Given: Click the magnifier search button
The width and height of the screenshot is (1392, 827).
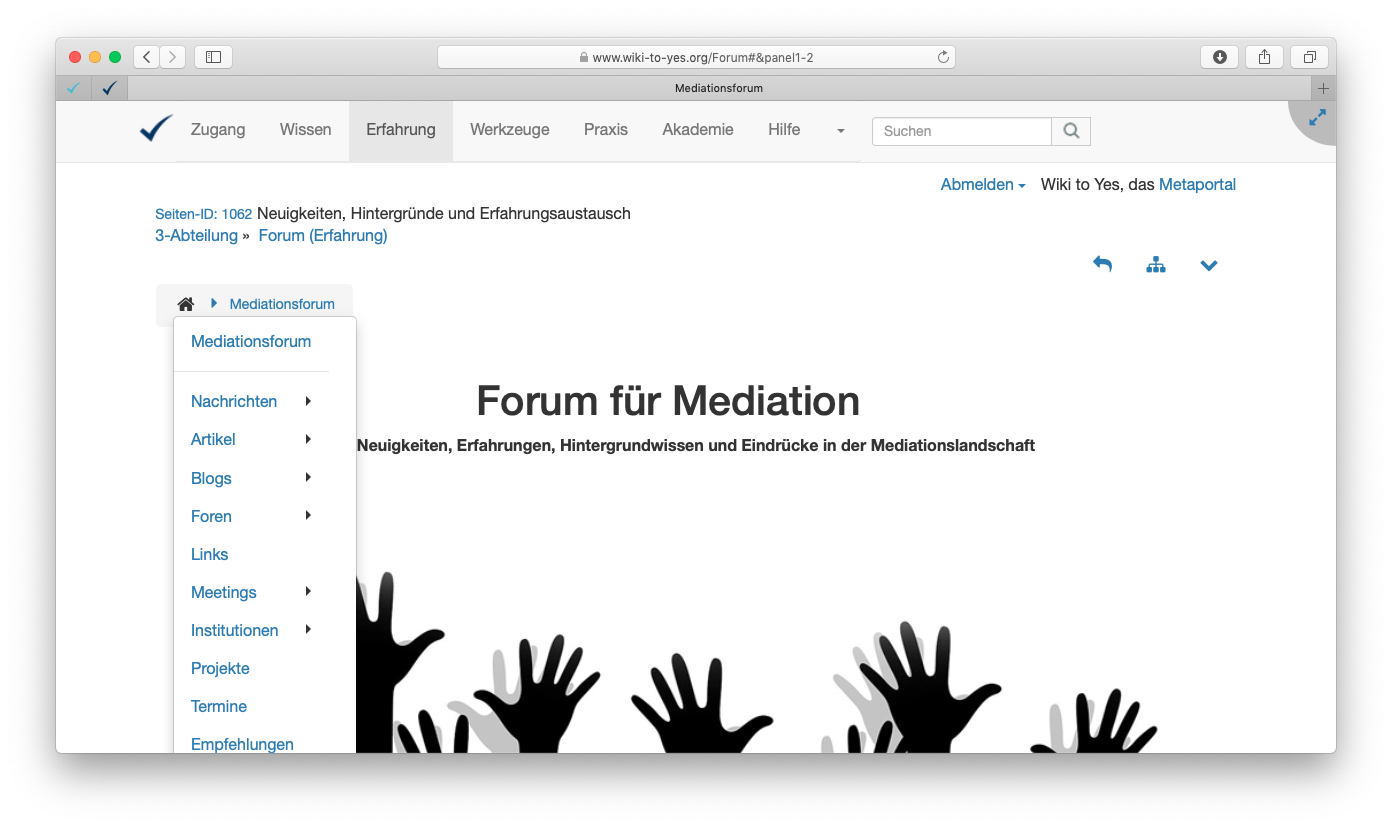Looking at the screenshot, I should coord(1071,131).
